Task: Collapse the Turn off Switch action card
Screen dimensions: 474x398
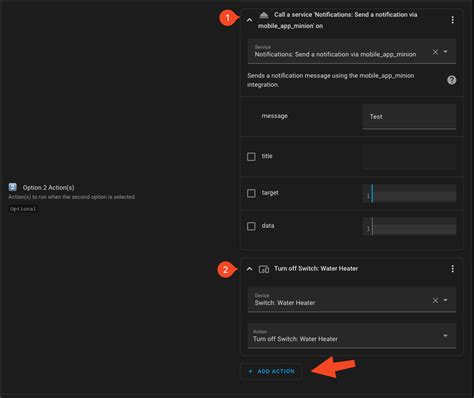Action: pyautogui.click(x=249, y=269)
